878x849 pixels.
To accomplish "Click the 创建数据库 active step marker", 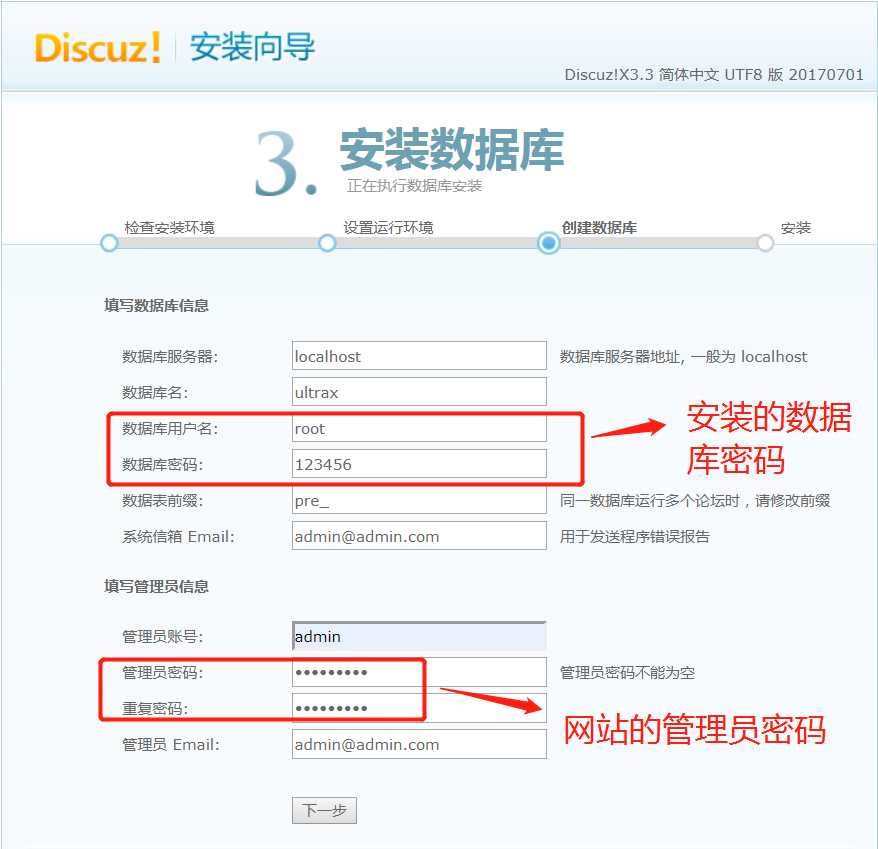I will [549, 243].
